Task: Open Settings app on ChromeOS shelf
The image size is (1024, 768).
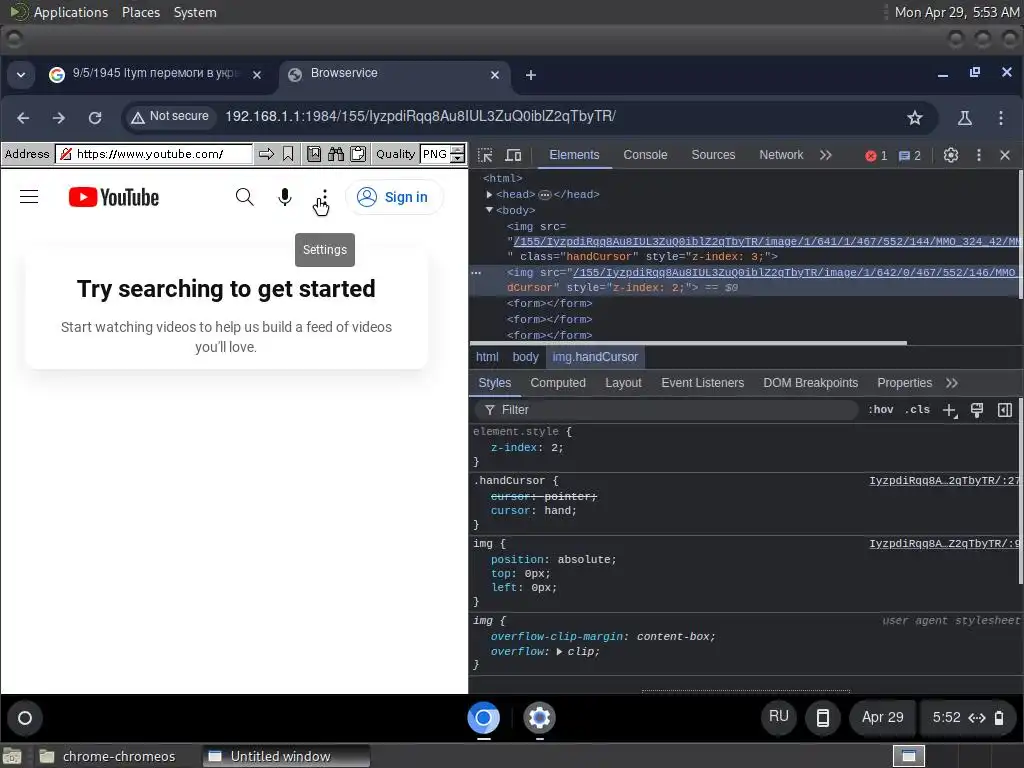Action: [x=539, y=718]
